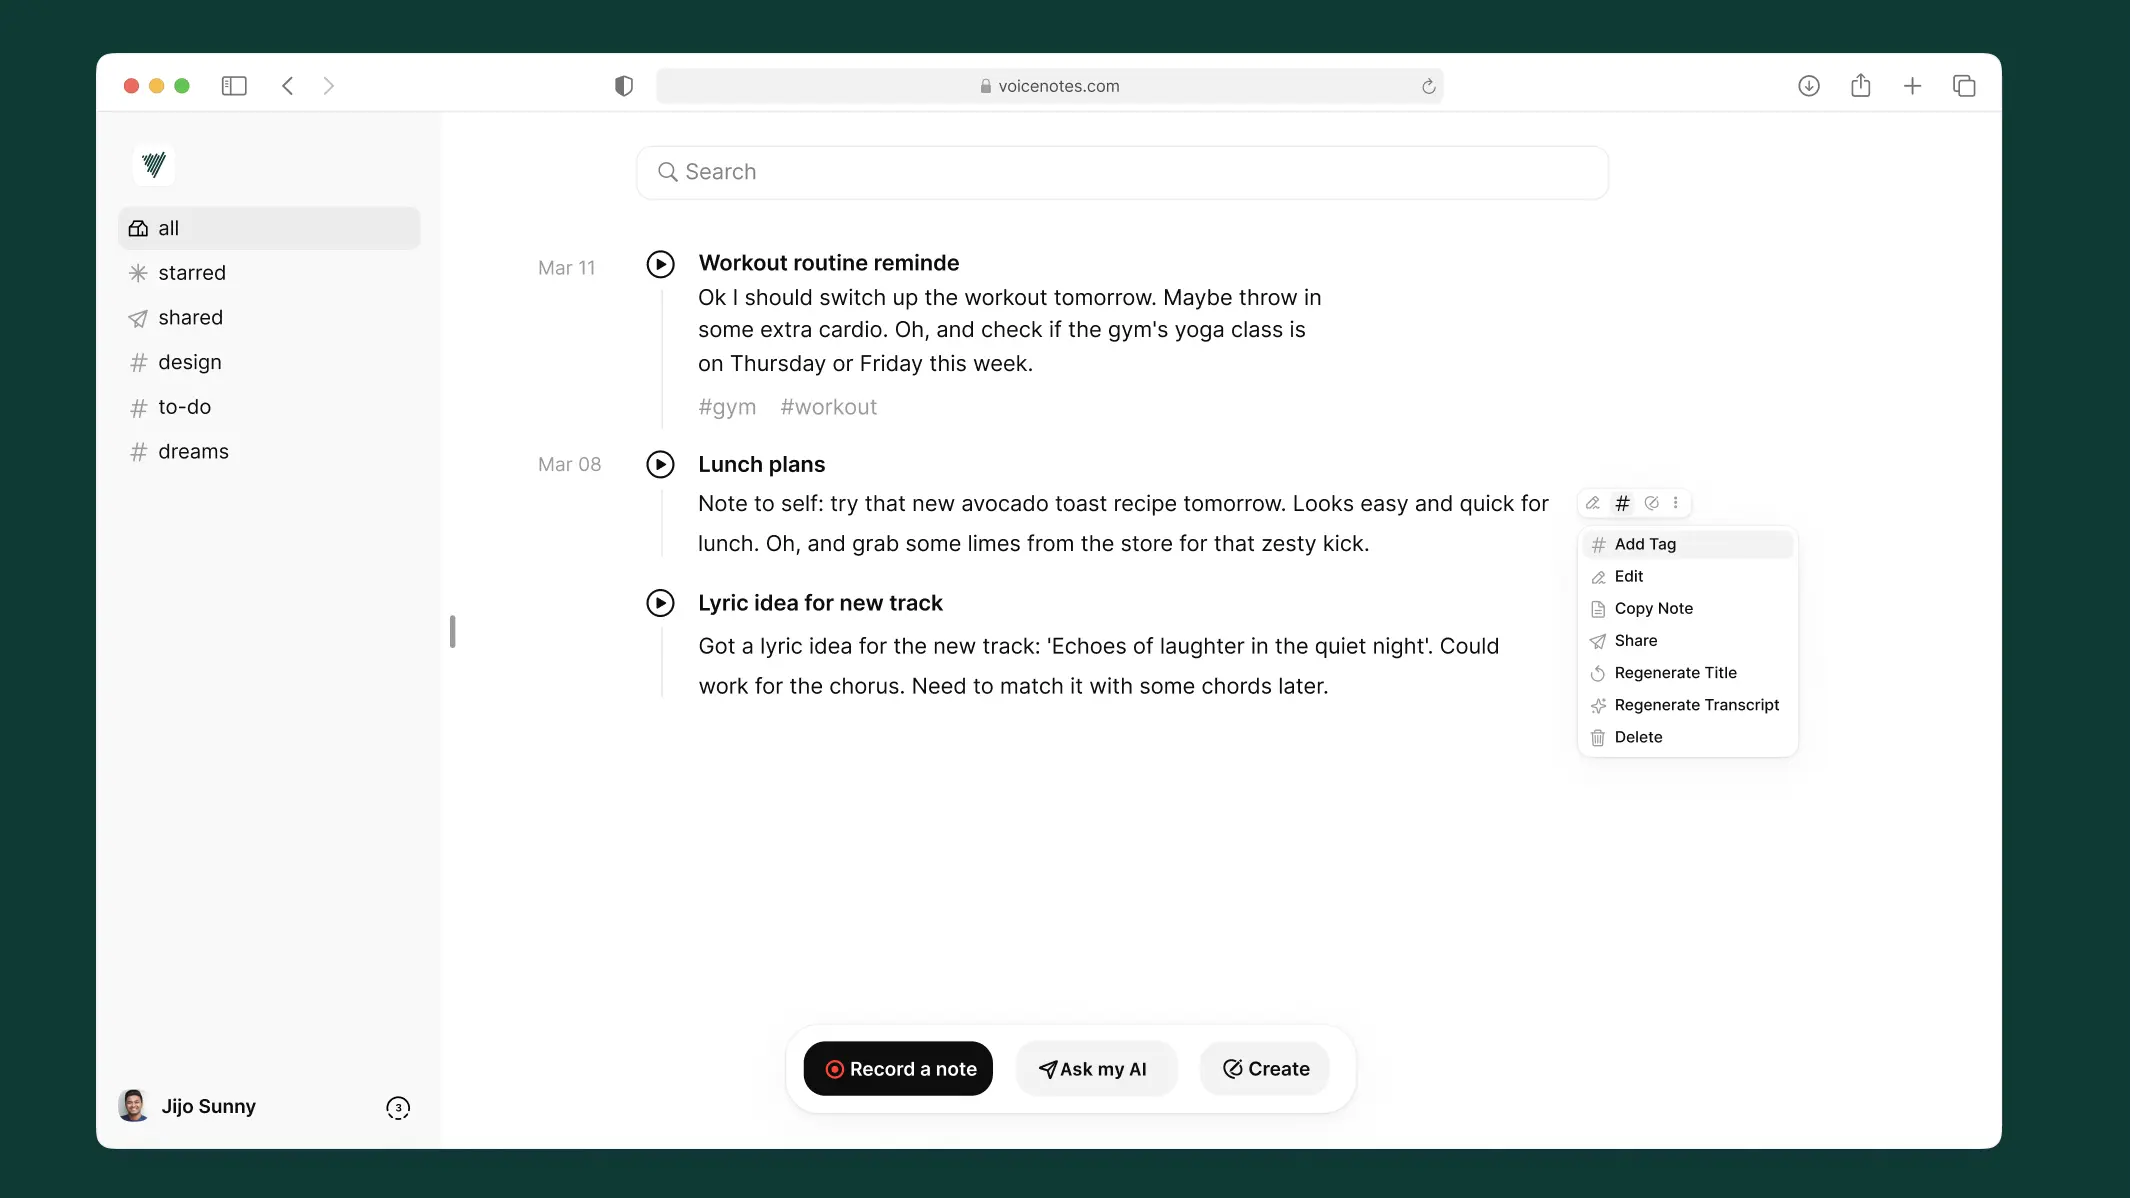Click the browser share icon
2130x1198 pixels.
(1860, 85)
